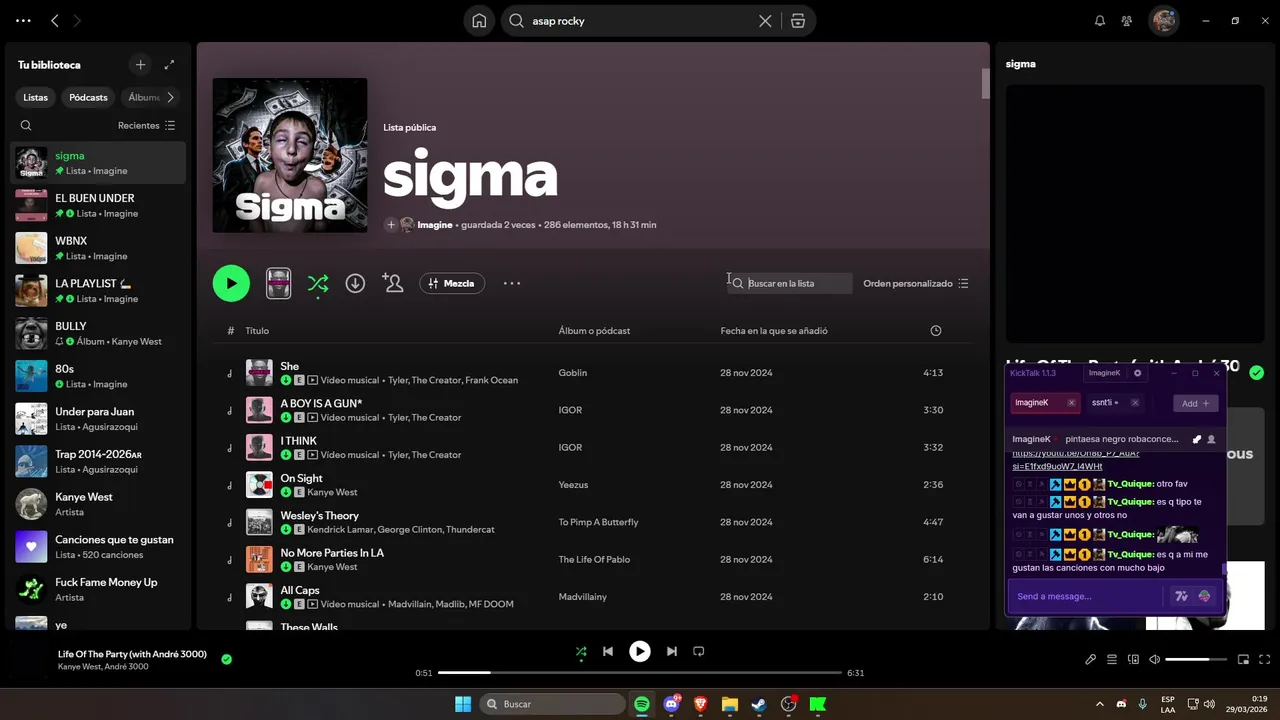Open EL BUEN UNDER playlist in library

pos(98,205)
